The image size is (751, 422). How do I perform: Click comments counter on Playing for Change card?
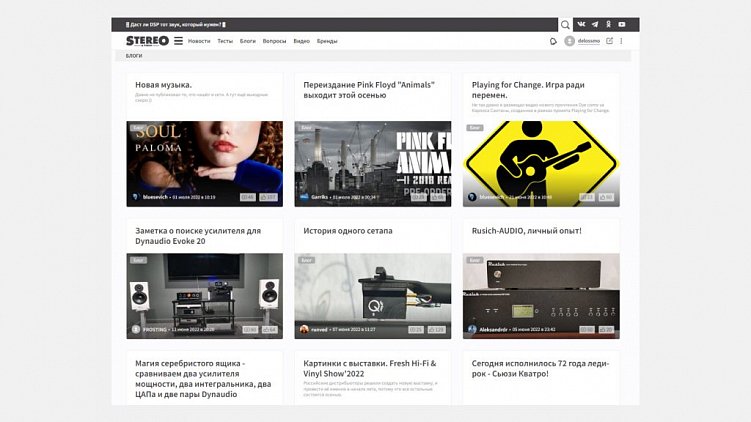point(587,197)
